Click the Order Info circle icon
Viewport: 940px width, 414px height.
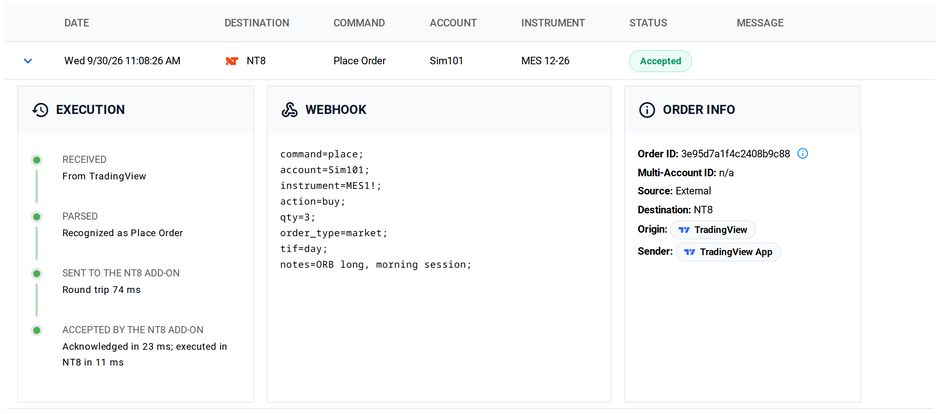point(647,110)
